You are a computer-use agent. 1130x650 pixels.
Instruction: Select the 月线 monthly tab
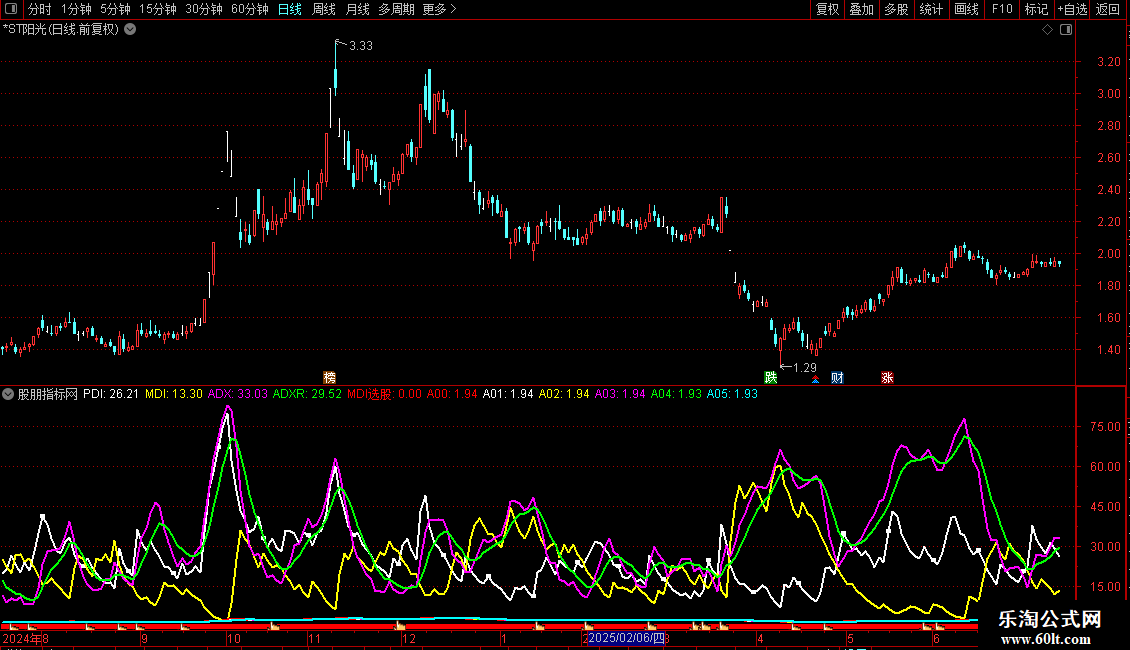(x=357, y=9)
